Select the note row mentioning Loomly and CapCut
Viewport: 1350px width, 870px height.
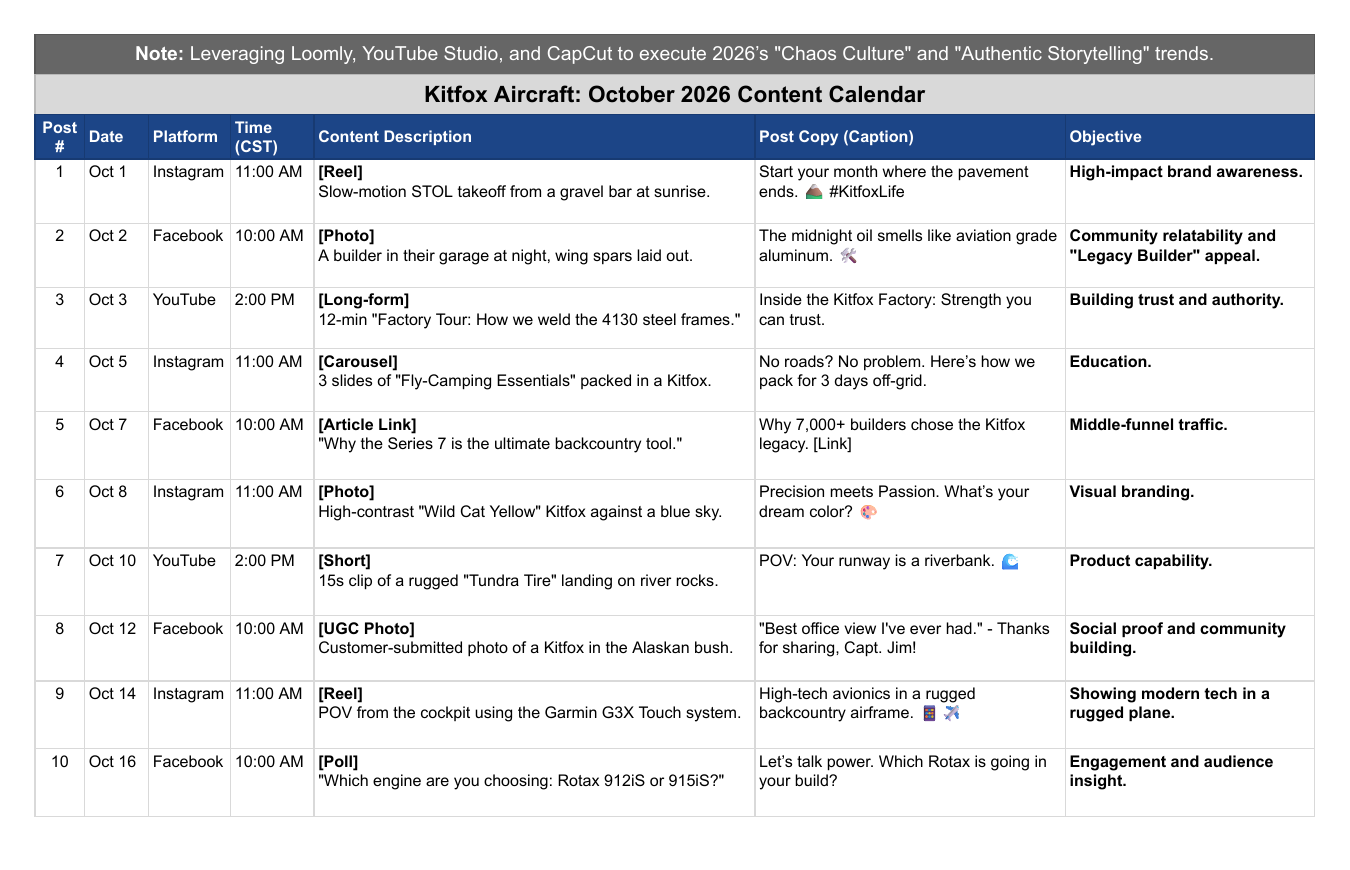tap(674, 54)
